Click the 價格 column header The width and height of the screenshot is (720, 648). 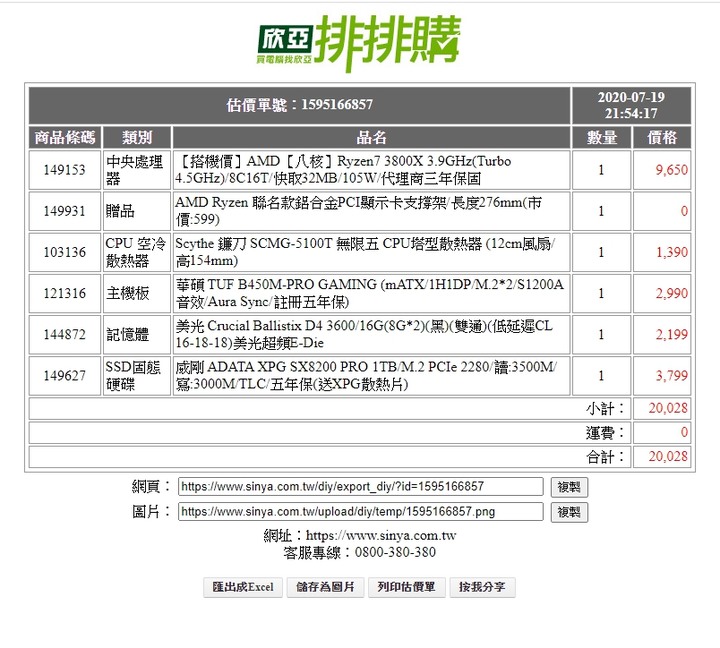click(x=662, y=137)
